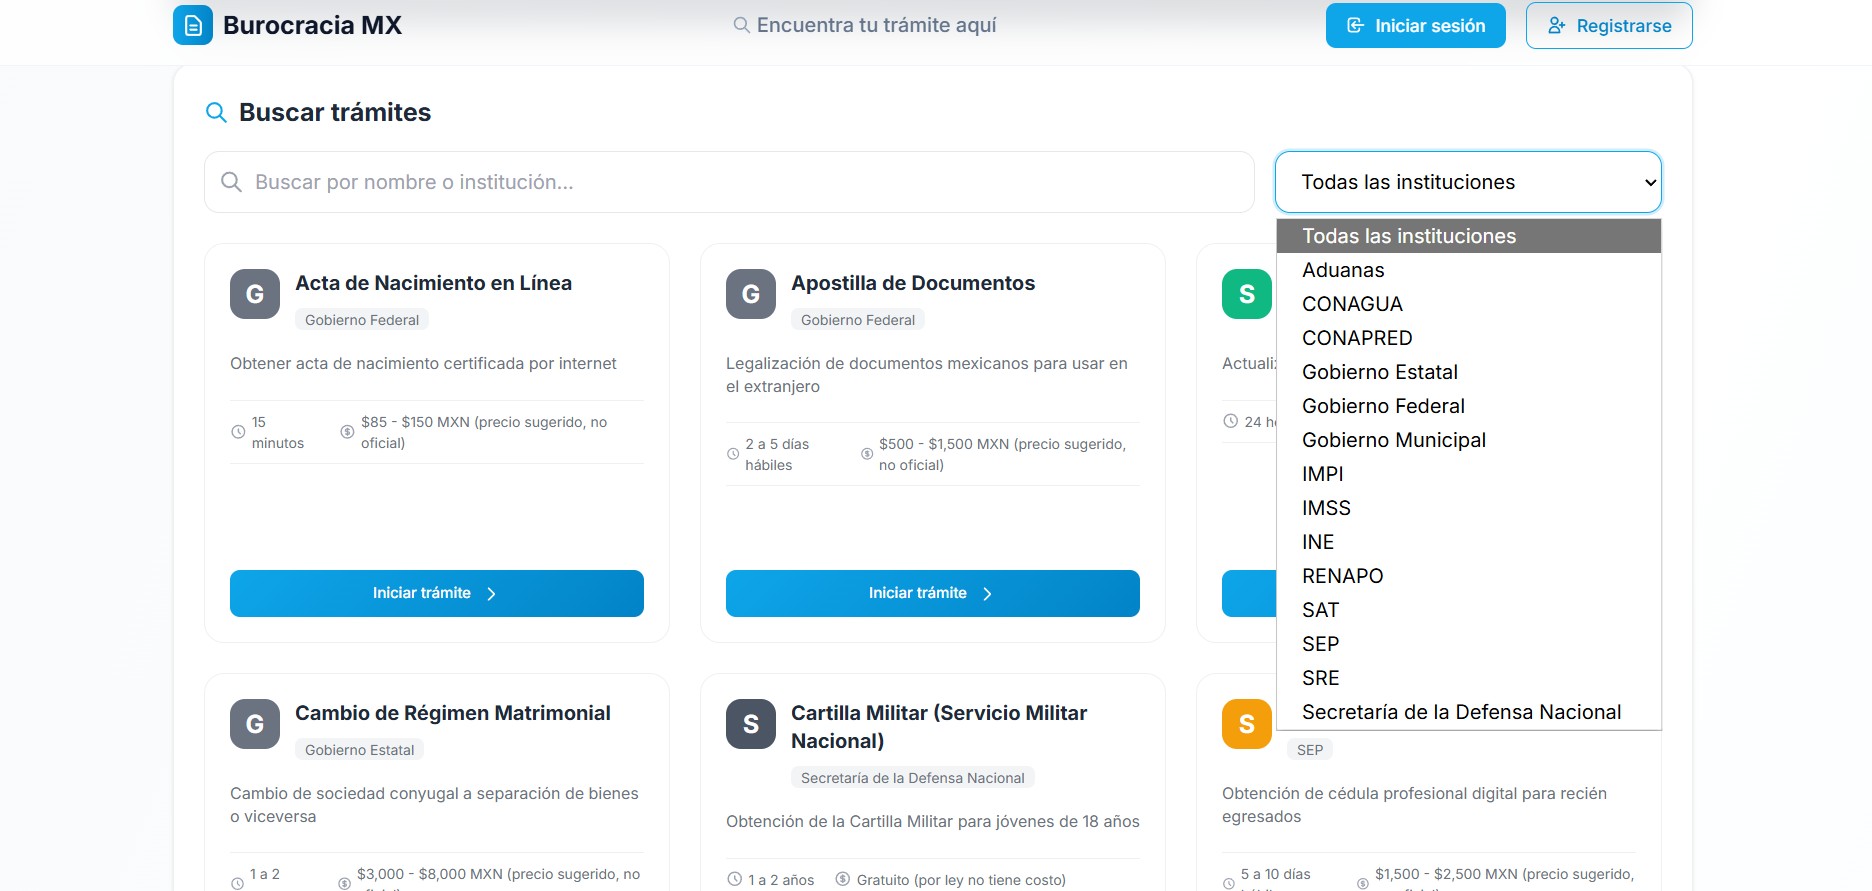The height and width of the screenshot is (891, 1872).
Task: Start the Acta de Nacimiento en Línea trámite
Action: pos(437,593)
